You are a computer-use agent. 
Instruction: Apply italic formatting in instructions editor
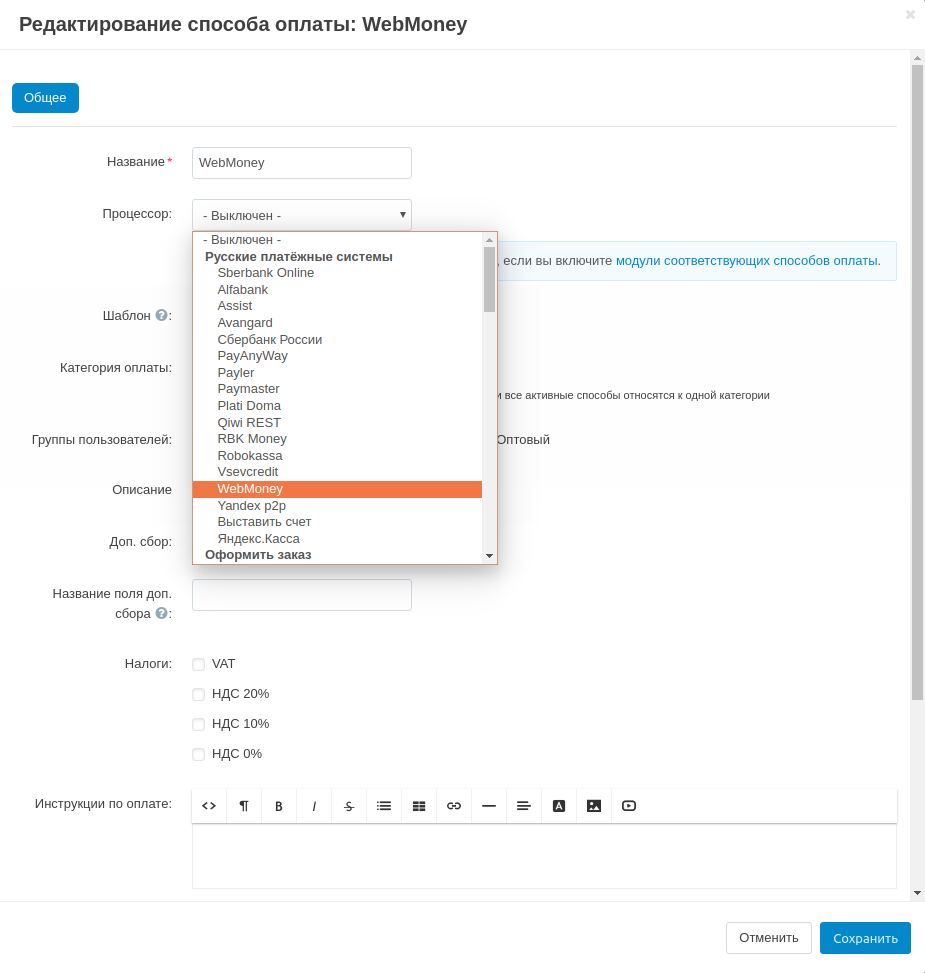pyautogui.click(x=314, y=806)
